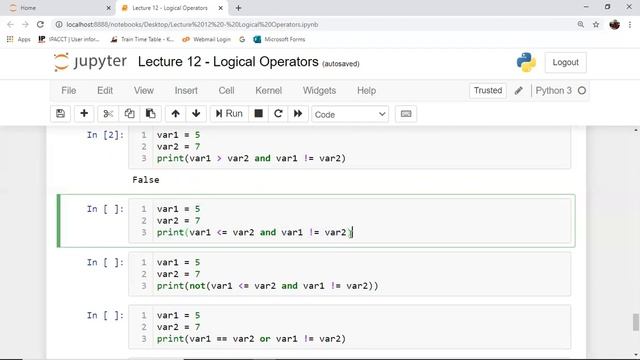Open command palette keyboard icon

coord(406,114)
